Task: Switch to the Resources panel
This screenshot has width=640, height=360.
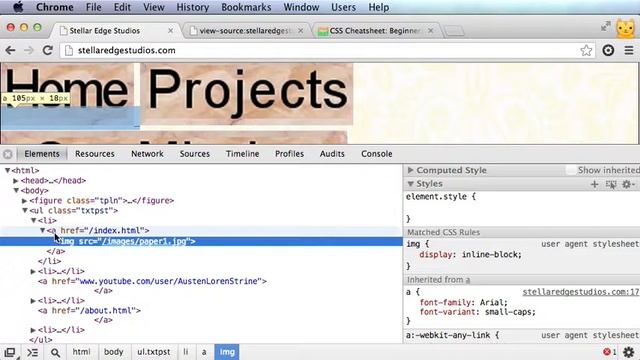Action: pyautogui.click(x=95, y=154)
